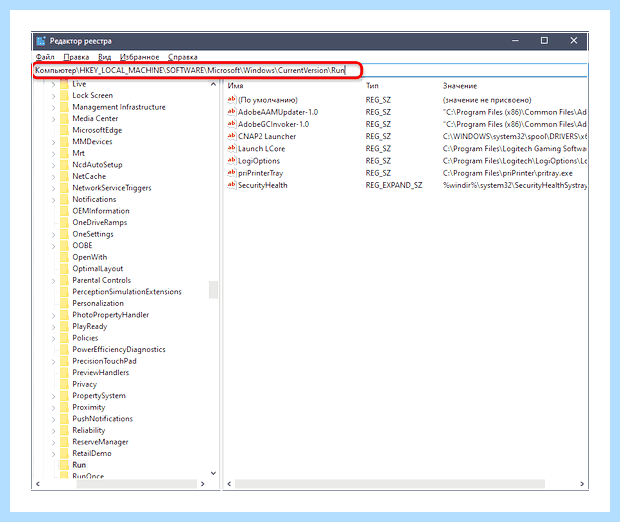Click the Personalization folder icon
The image size is (620, 522).
[64, 303]
